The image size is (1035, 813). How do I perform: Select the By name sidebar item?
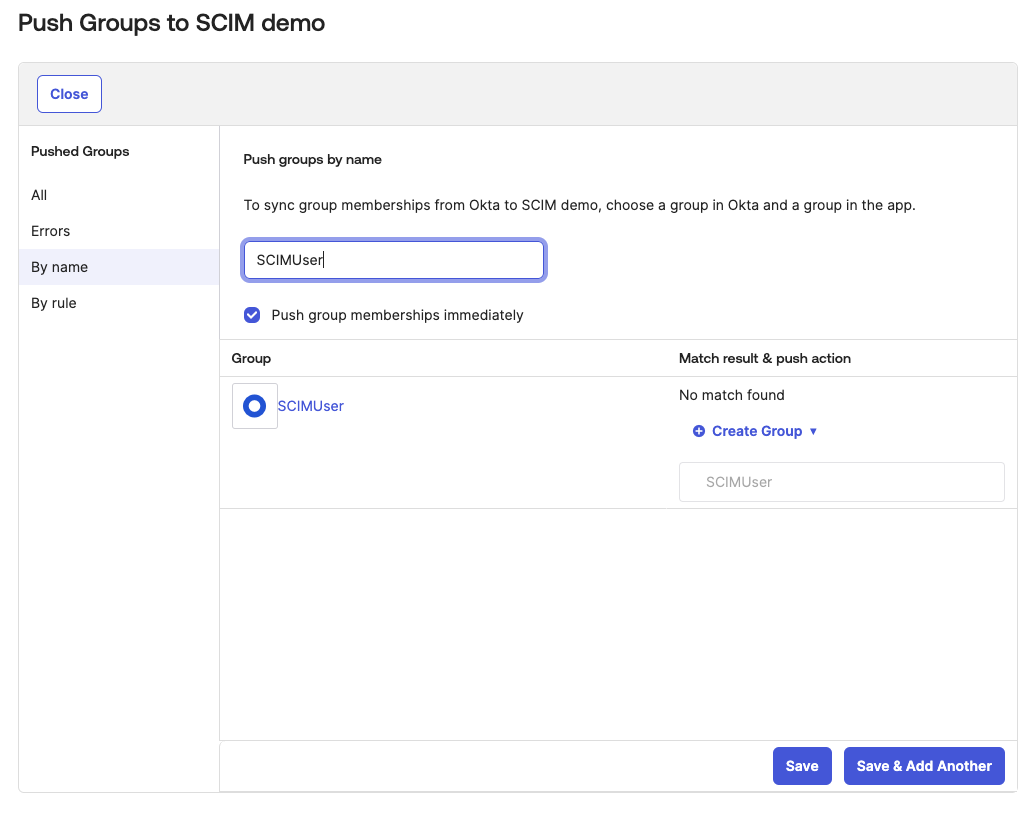coord(60,267)
